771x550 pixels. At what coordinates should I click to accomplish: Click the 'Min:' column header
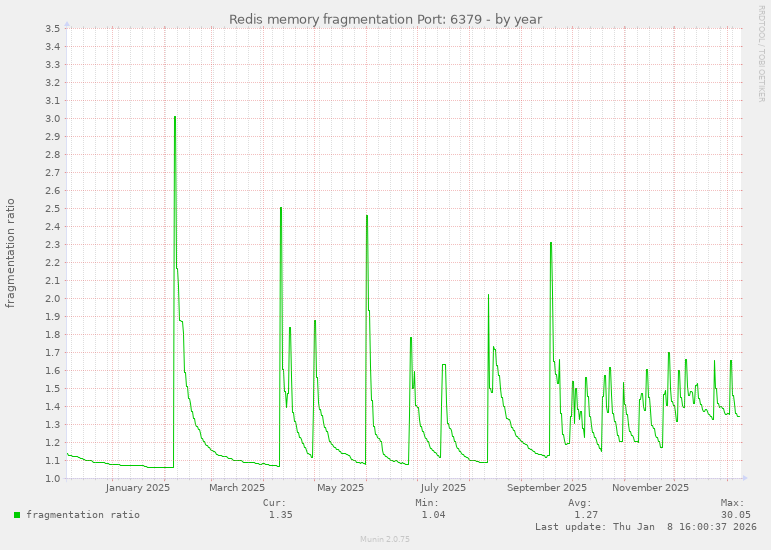click(x=427, y=503)
